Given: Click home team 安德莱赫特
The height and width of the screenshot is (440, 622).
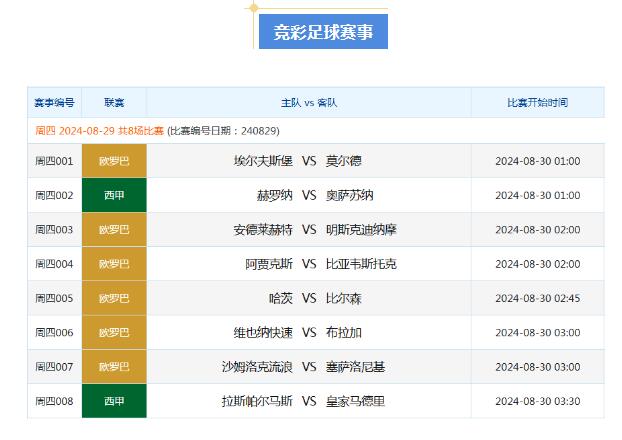Looking at the screenshot, I should [263, 230].
